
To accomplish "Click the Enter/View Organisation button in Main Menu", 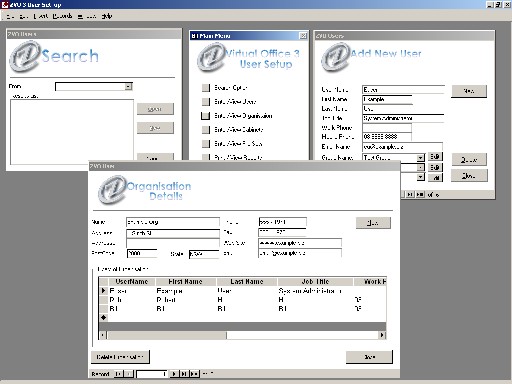I will tap(205, 116).
